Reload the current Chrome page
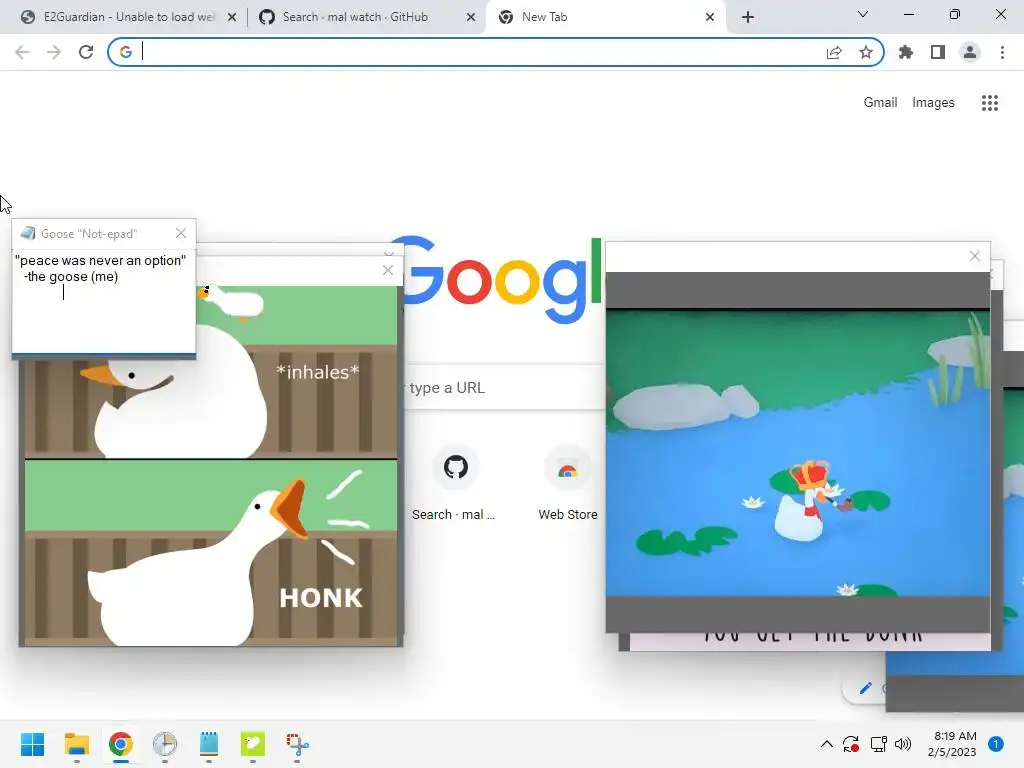The width and height of the screenshot is (1024, 768). (86, 52)
